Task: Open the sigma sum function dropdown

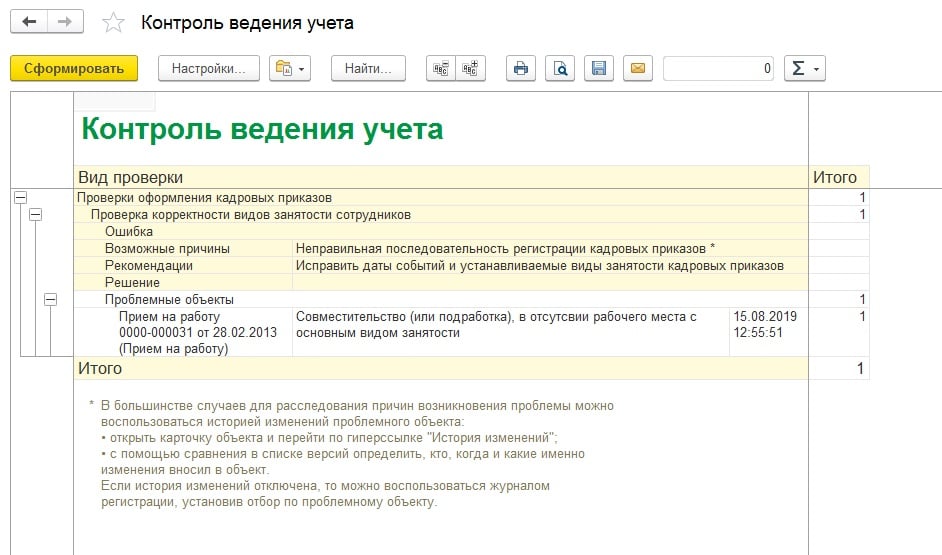Action: [805, 68]
